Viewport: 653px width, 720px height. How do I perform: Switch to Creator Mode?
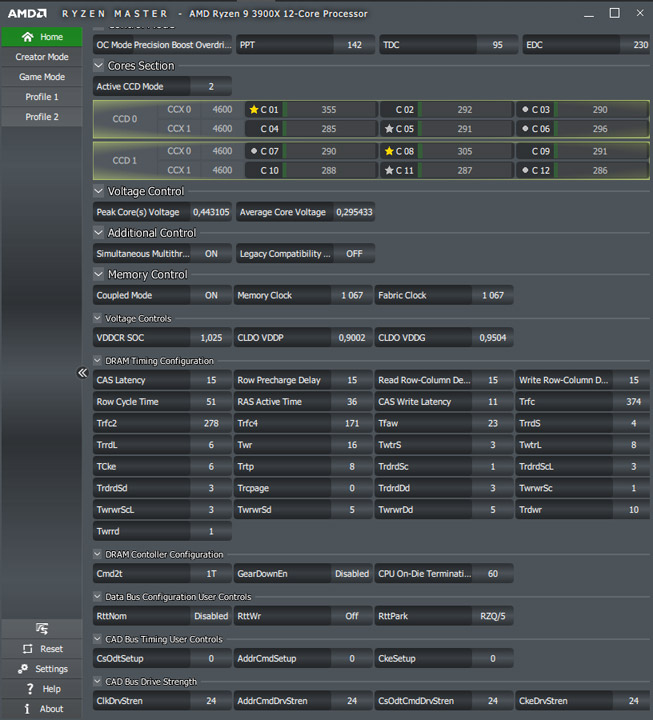tap(42, 57)
